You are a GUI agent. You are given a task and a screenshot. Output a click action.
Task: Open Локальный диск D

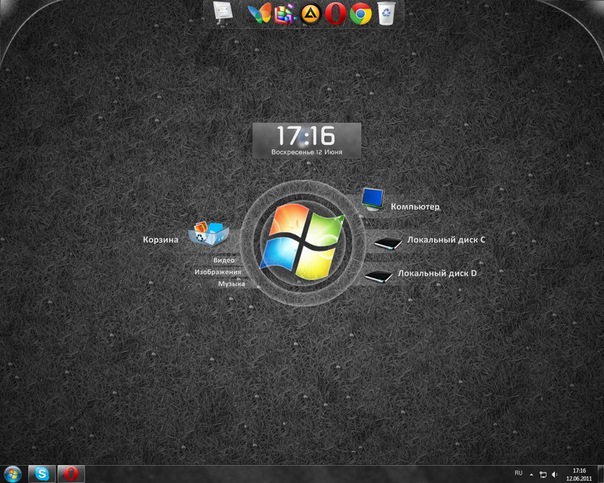tap(437, 273)
